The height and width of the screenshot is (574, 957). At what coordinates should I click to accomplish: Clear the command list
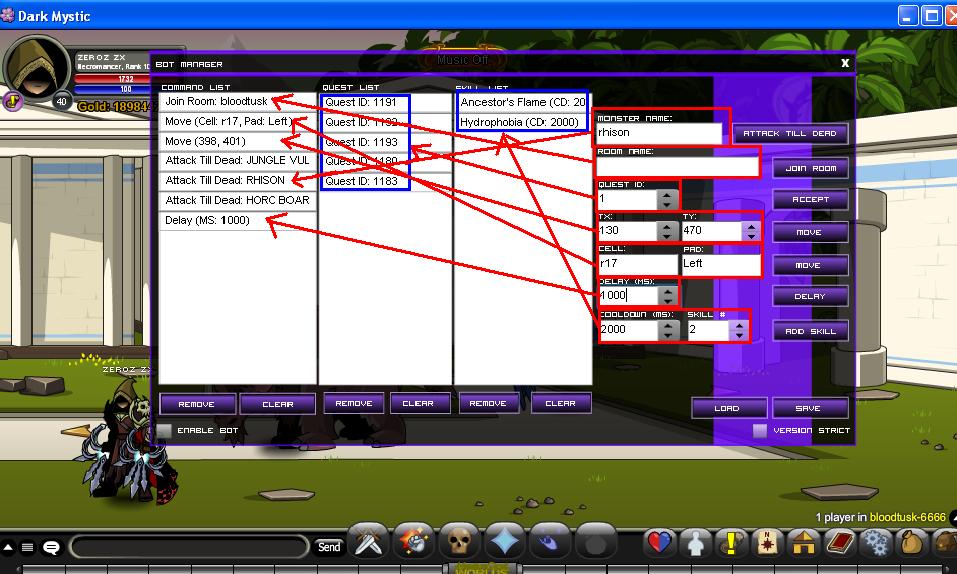pos(278,404)
